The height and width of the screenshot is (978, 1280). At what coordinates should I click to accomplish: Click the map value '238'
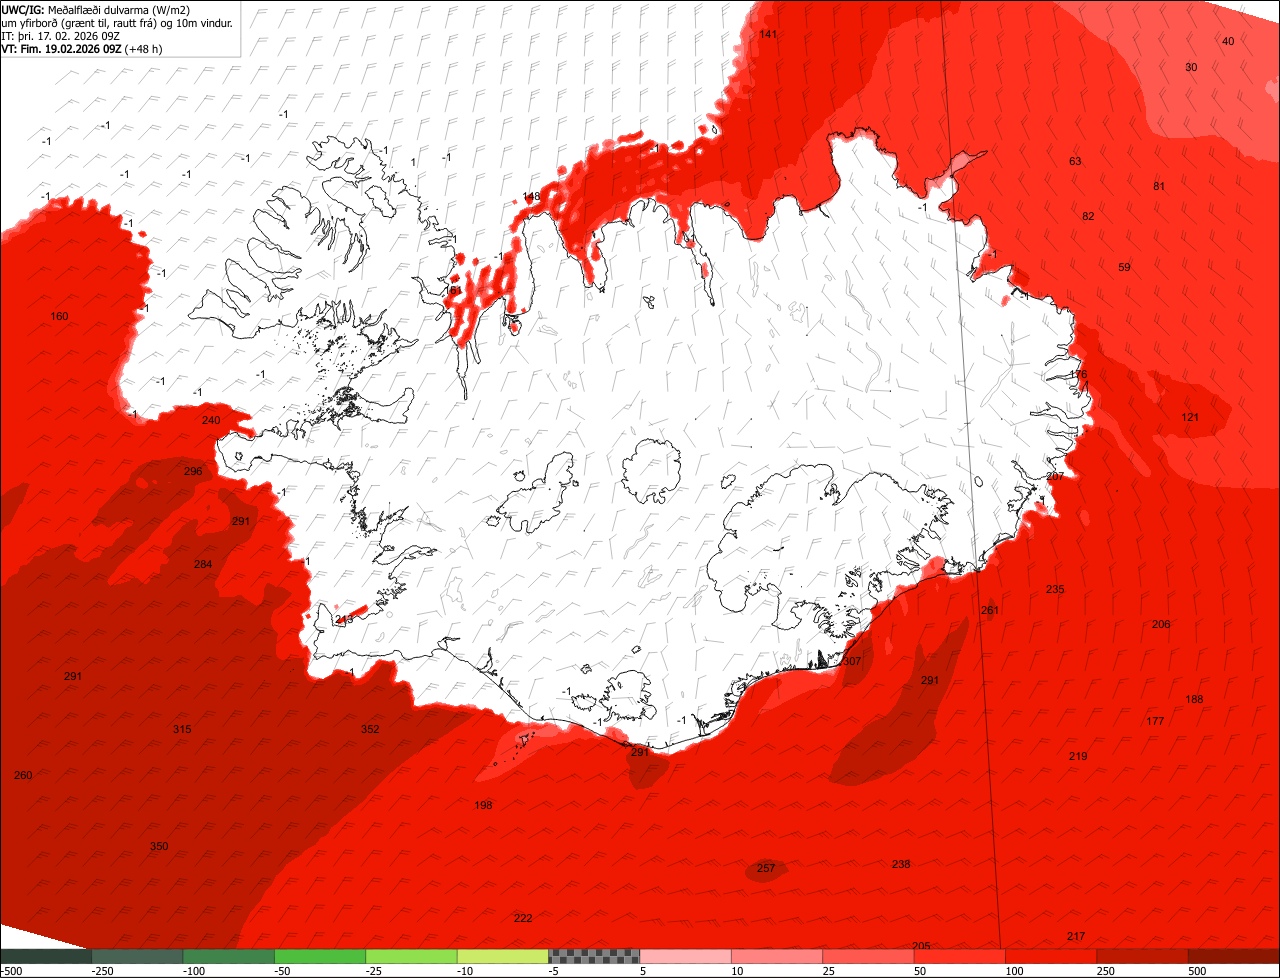pos(901,864)
